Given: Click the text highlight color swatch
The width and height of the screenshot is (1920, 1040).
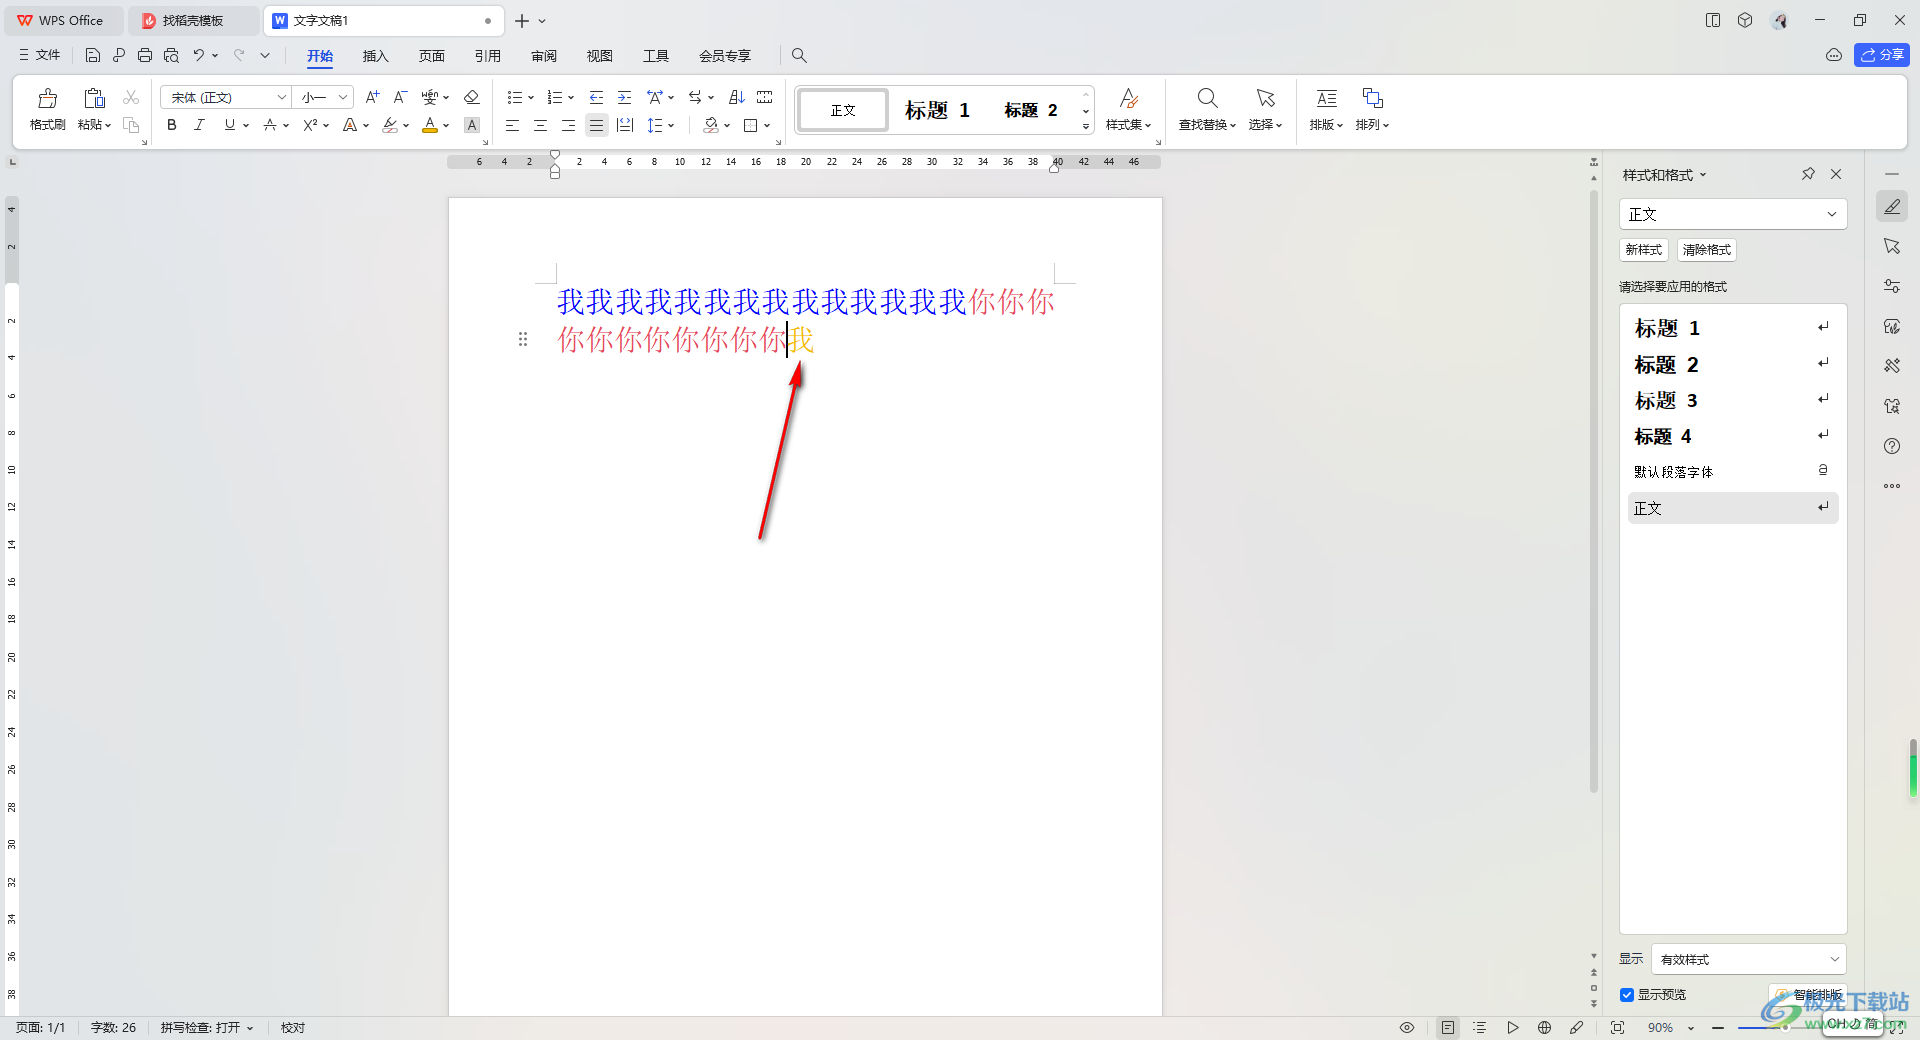Looking at the screenshot, I should pyautogui.click(x=391, y=125).
